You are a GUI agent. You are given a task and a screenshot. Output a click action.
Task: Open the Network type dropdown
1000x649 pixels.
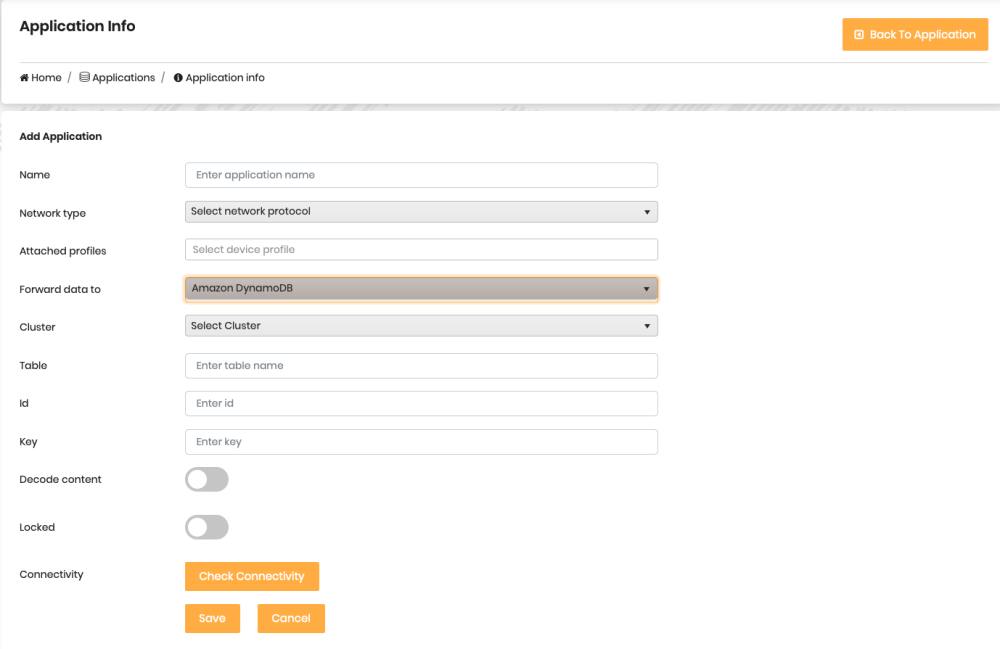tap(421, 212)
